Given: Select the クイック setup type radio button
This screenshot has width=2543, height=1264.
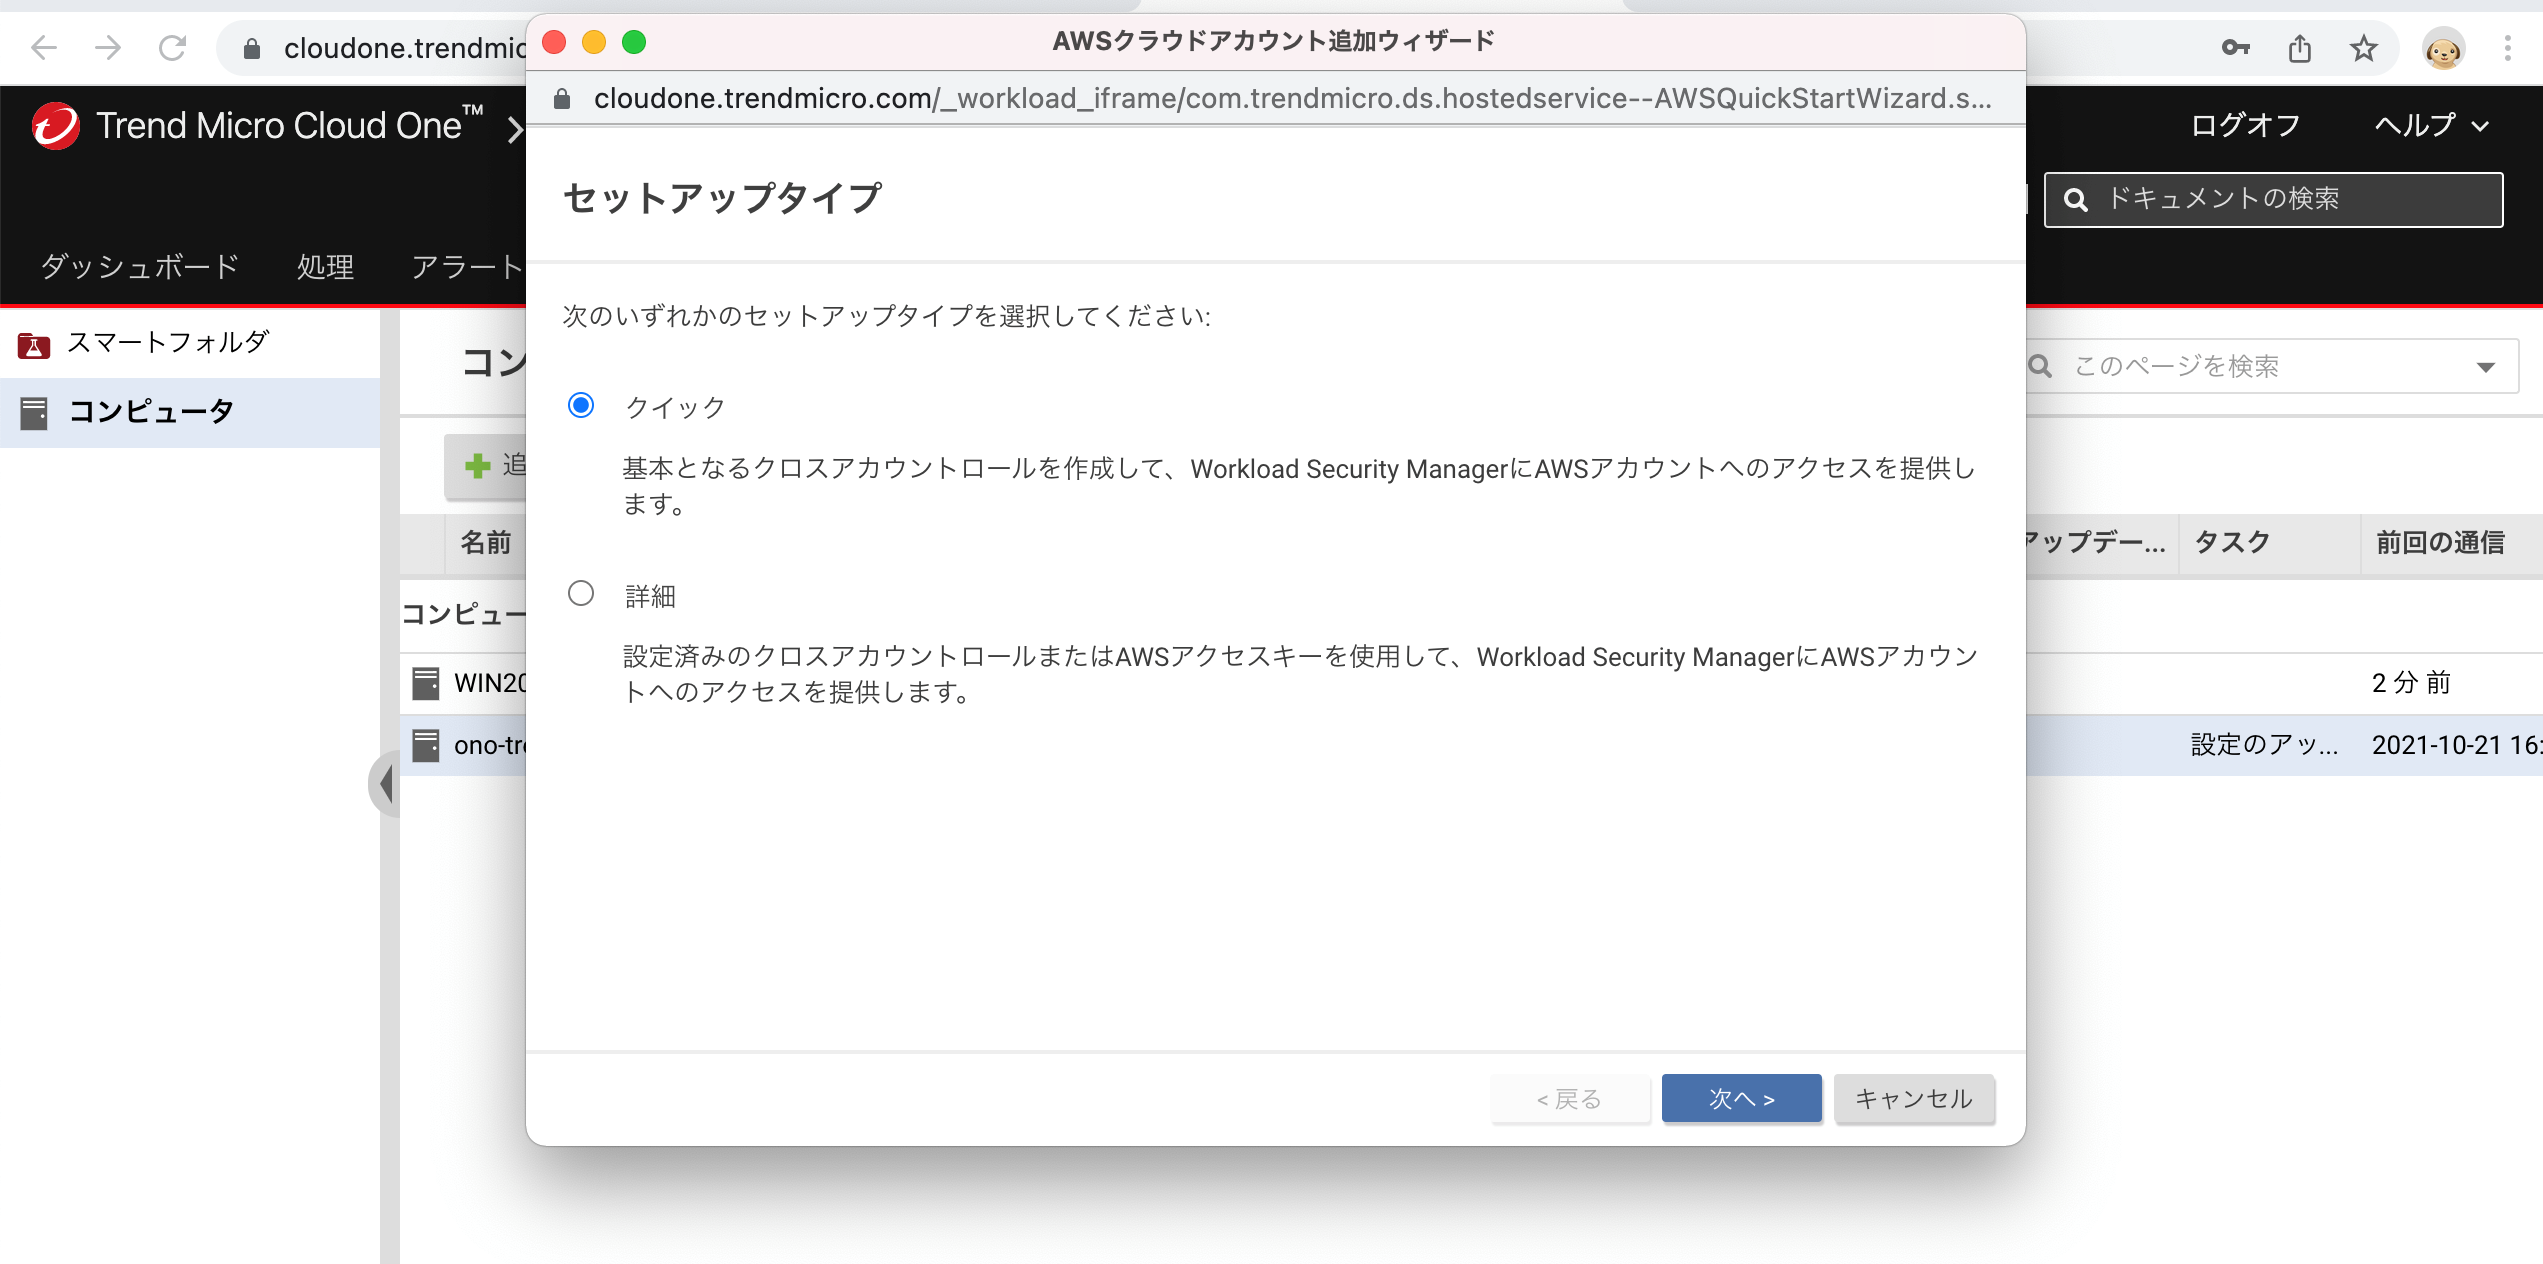Looking at the screenshot, I should click(581, 405).
